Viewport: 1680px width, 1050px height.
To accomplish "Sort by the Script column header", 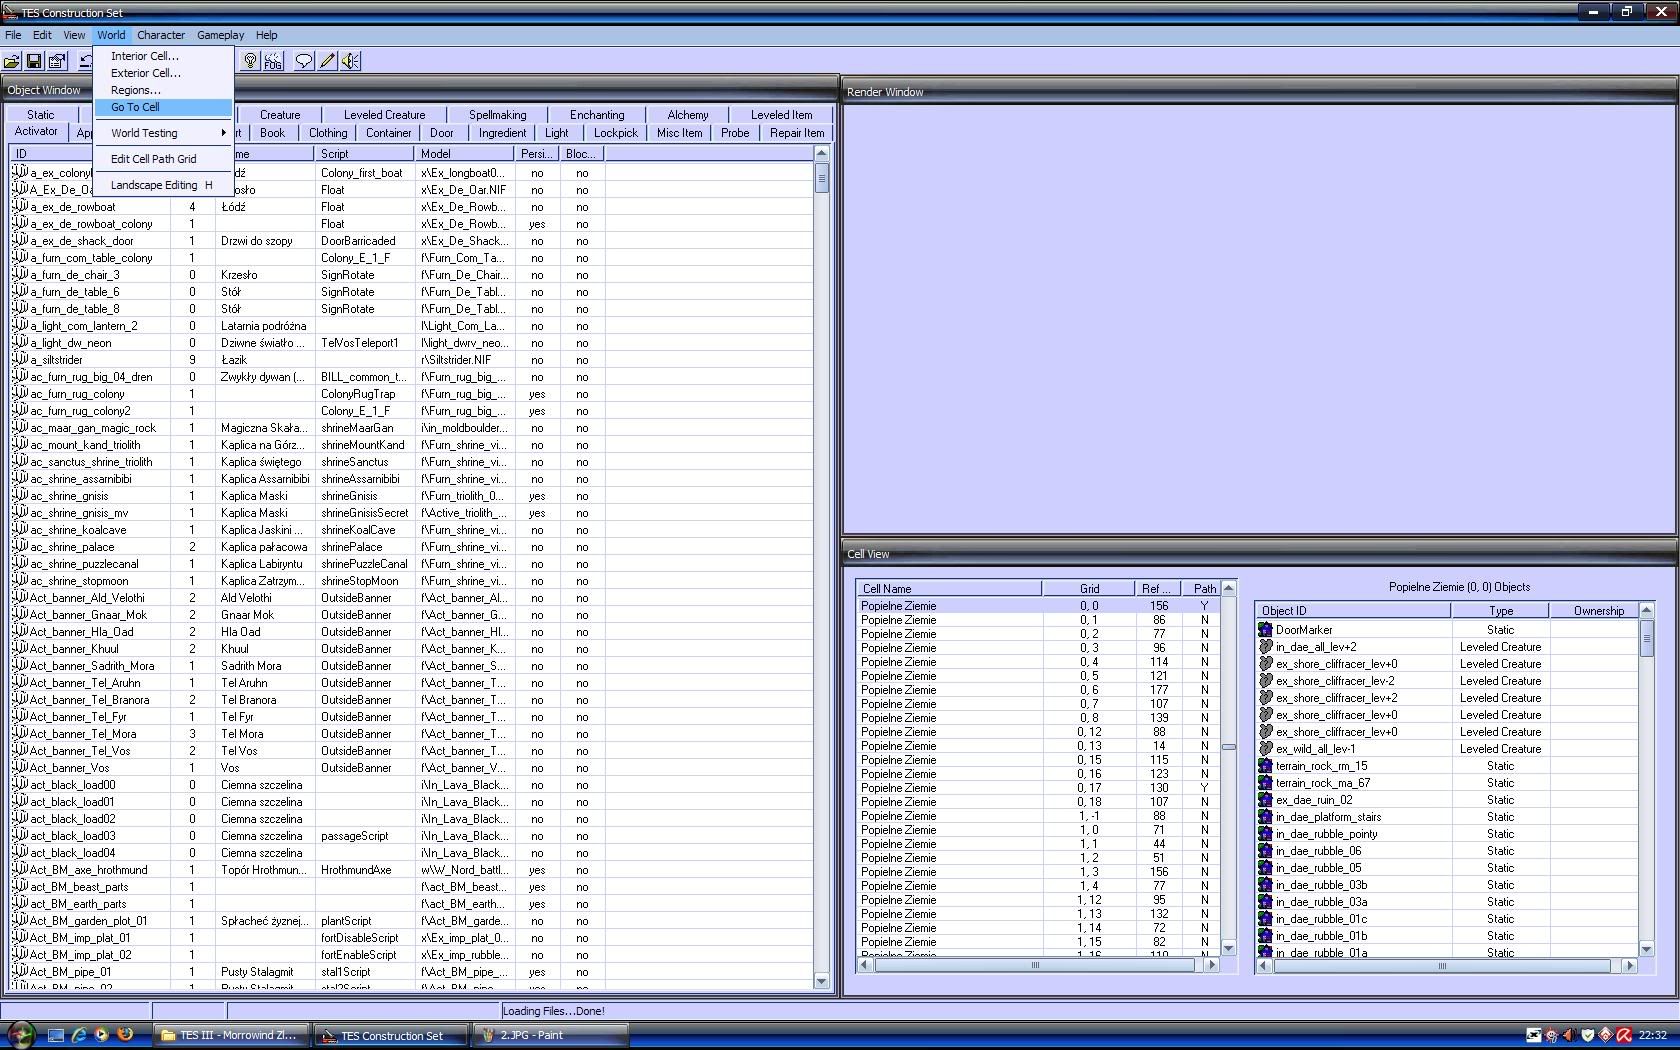I will click(x=364, y=154).
